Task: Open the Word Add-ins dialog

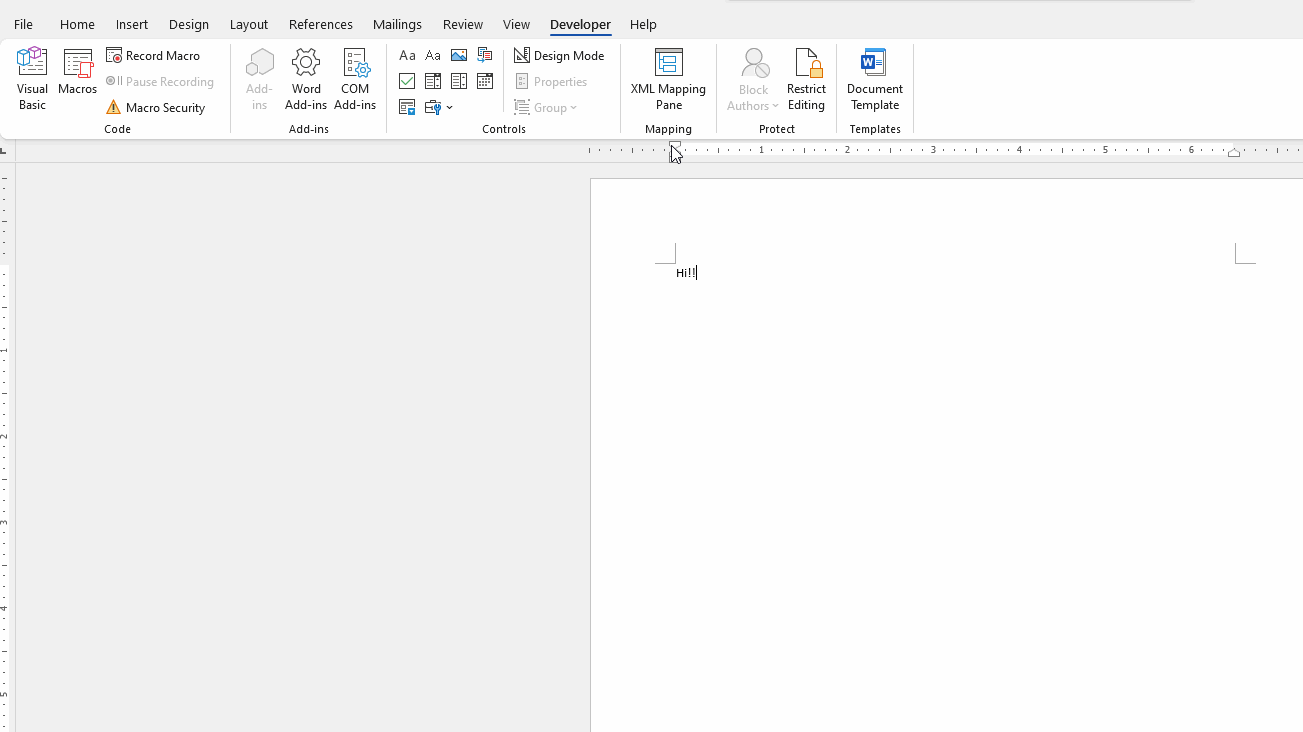Action: point(306,79)
